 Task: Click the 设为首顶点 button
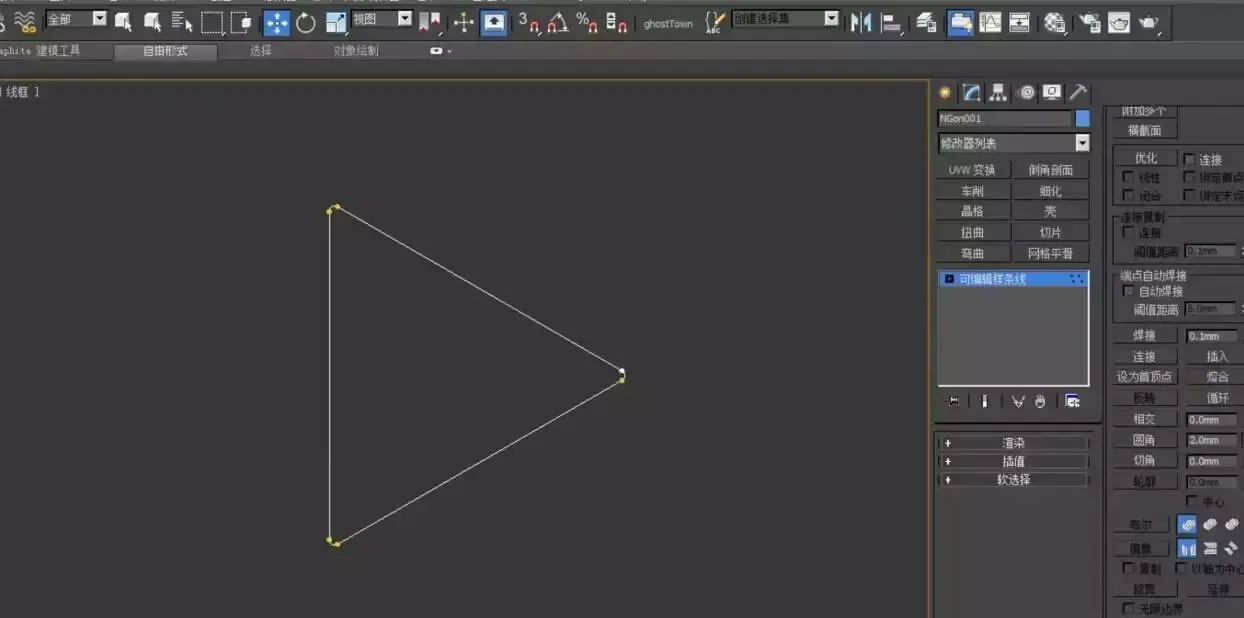click(1145, 377)
